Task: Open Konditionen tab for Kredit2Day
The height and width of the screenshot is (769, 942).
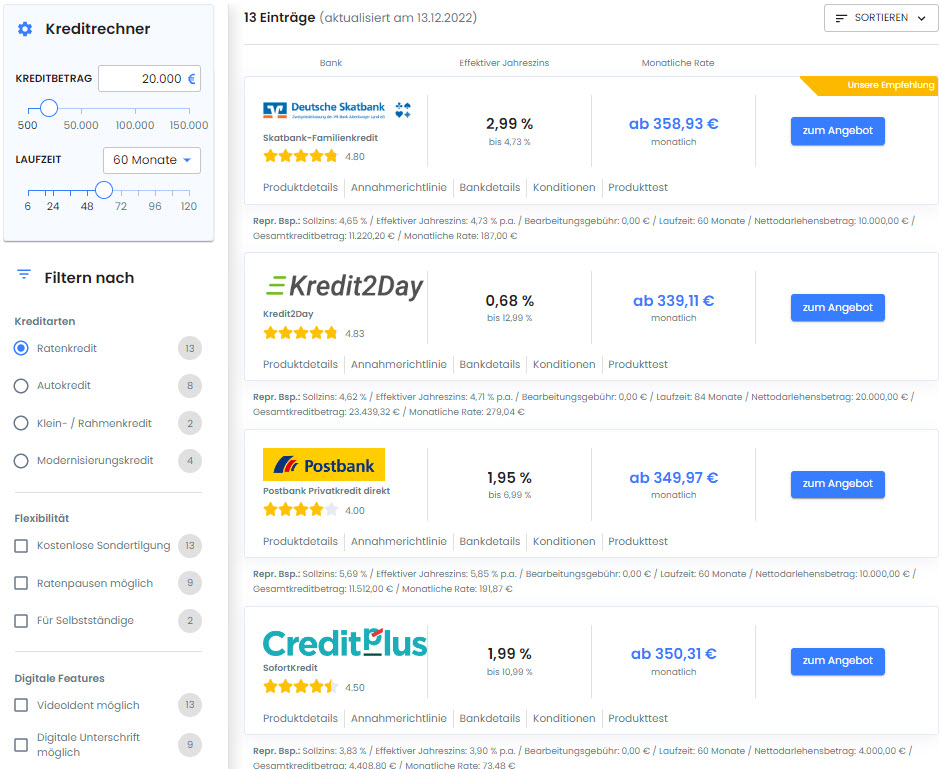Action: coord(564,364)
